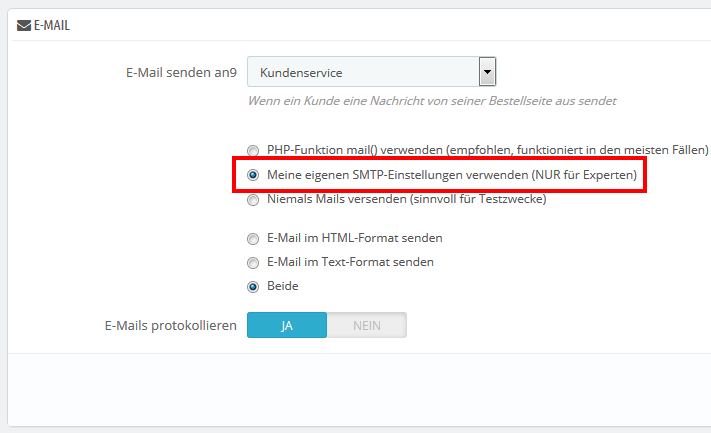Switch E-Mails protokollieren to NEIN

(x=367, y=326)
